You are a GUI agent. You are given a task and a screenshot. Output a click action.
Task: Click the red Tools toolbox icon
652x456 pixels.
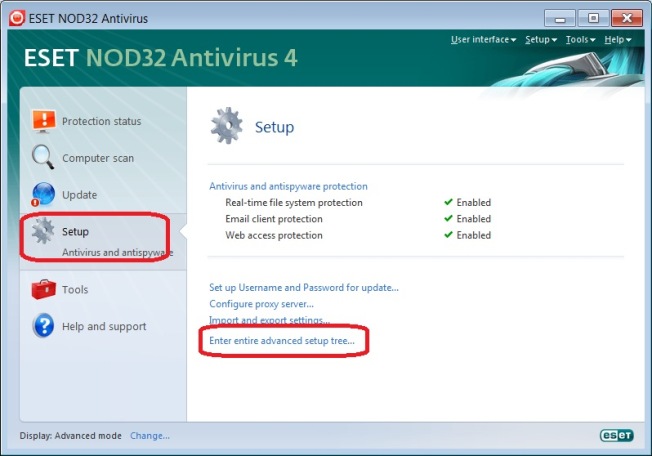[x=43, y=289]
